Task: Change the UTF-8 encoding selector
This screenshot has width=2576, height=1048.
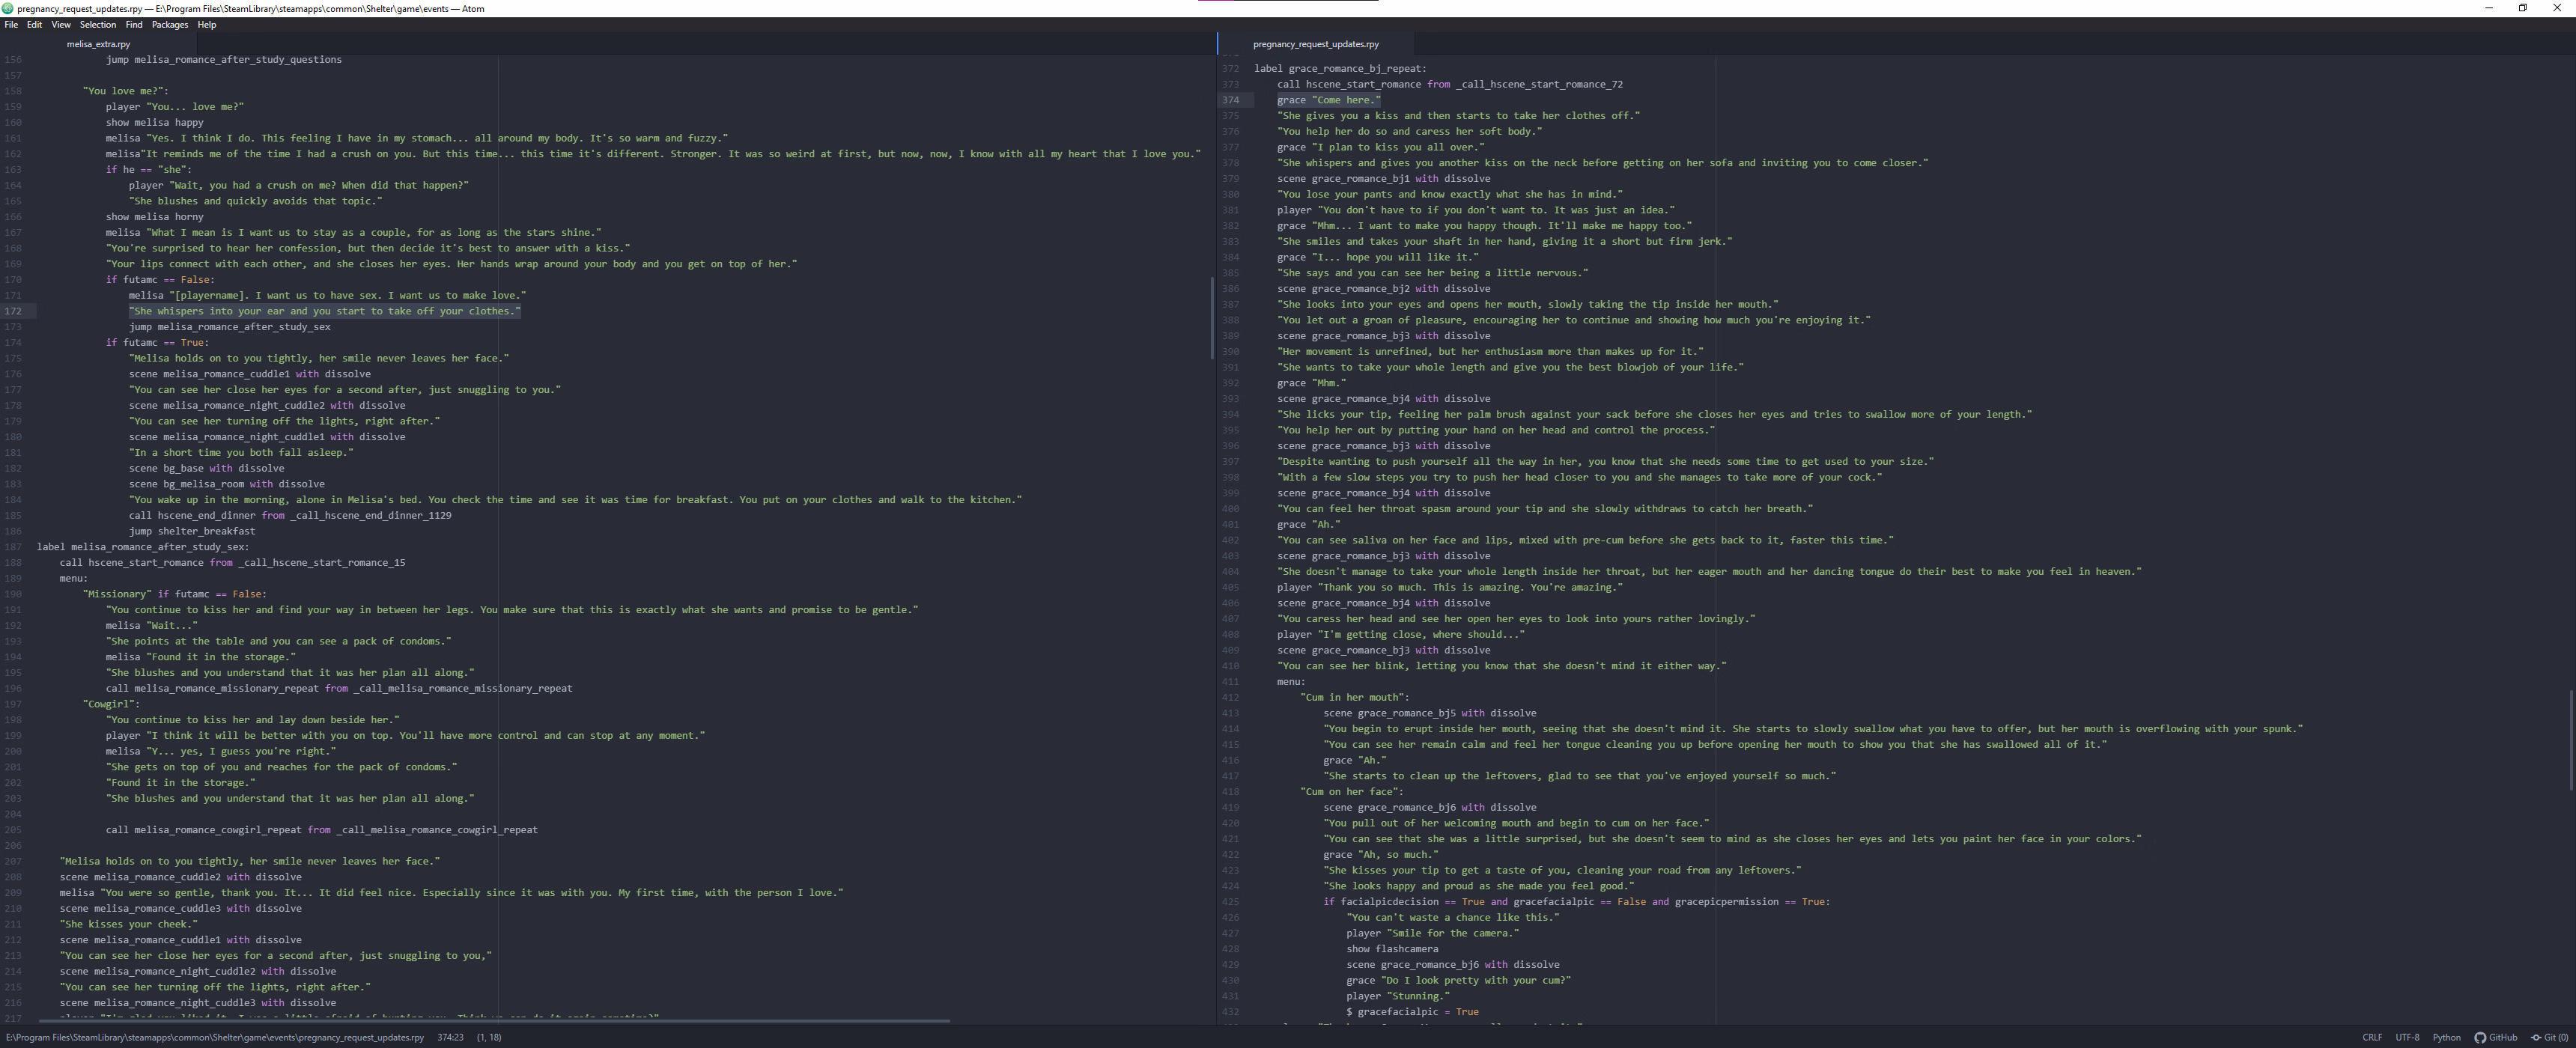Action: pos(2407,1037)
